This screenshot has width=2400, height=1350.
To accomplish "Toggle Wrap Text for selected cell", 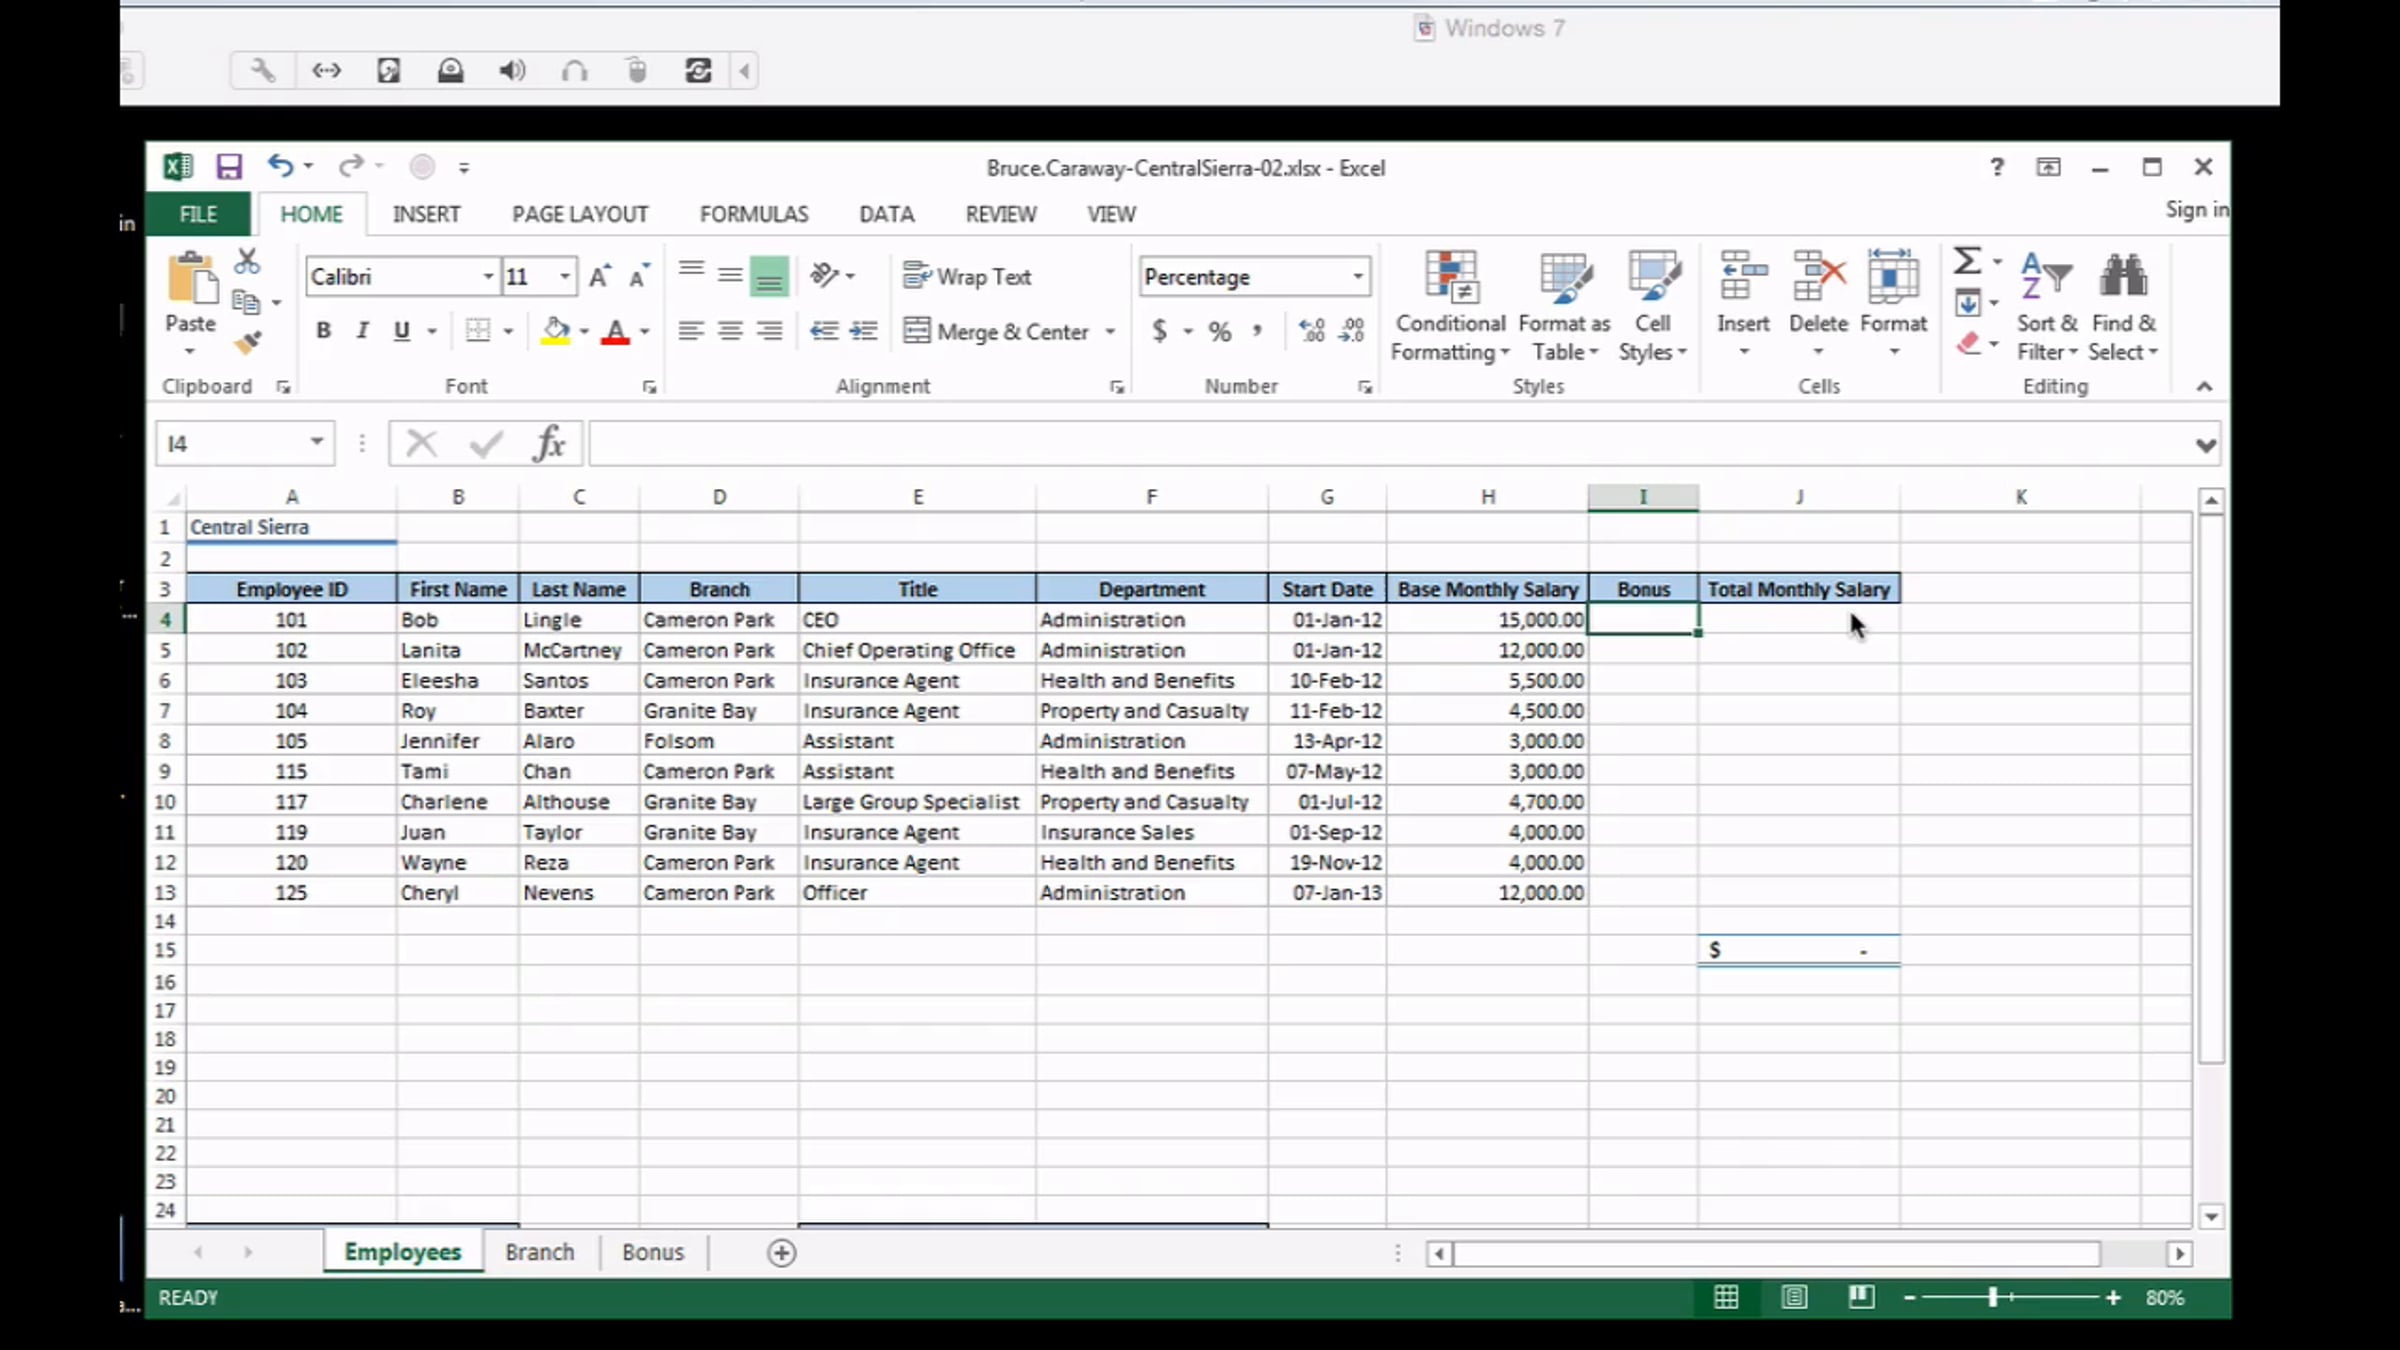I will (x=967, y=276).
